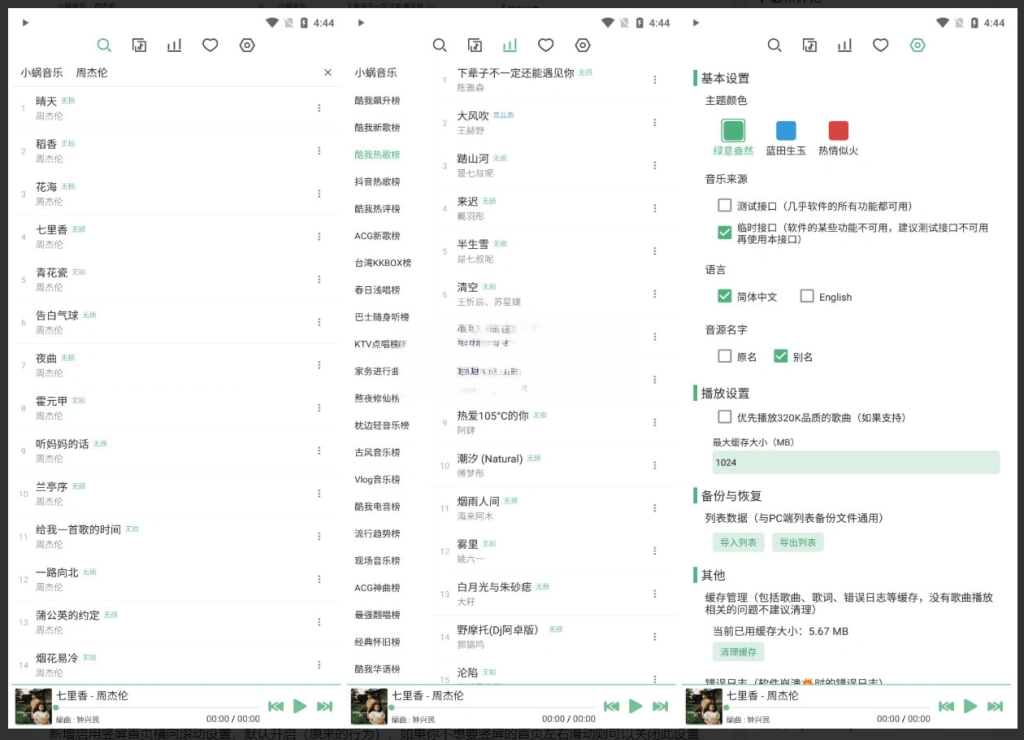Select 酷我新歌榜 chart

pyautogui.click(x=377, y=127)
